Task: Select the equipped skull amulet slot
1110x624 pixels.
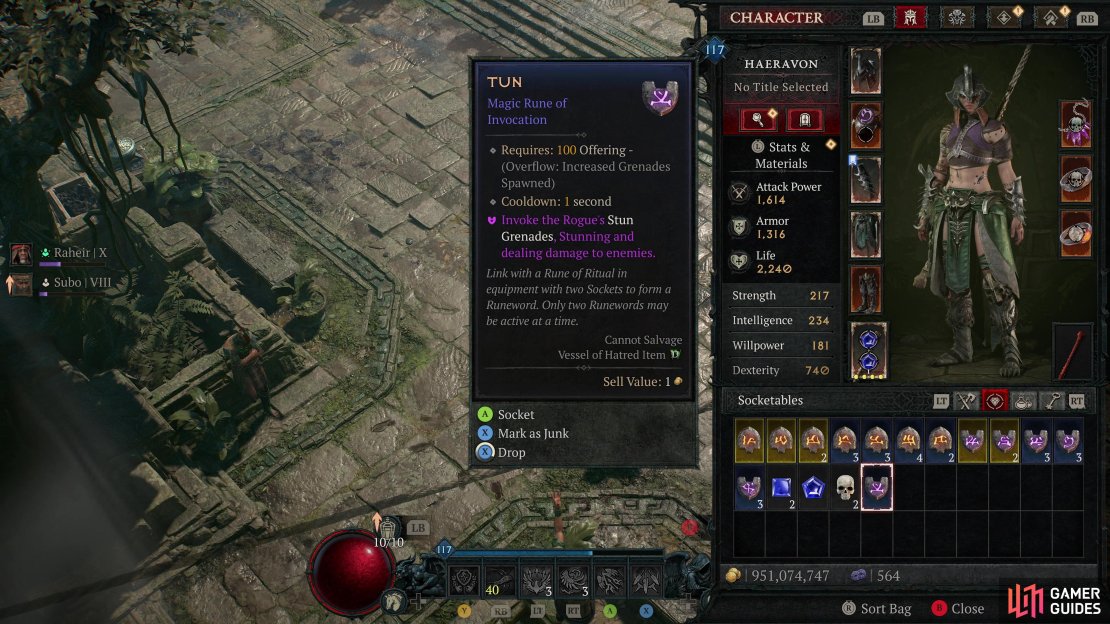Action: point(1075,124)
